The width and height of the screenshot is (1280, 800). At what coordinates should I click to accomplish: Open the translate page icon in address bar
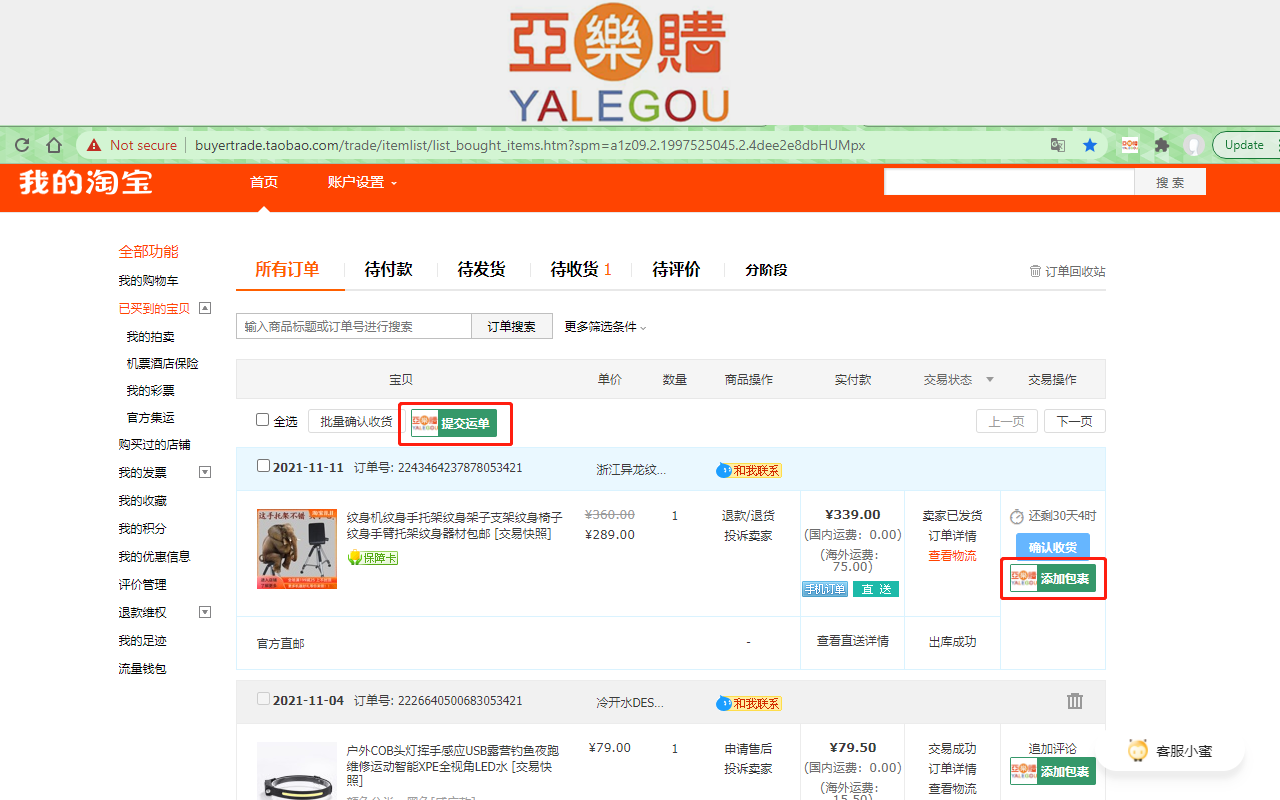click(1057, 145)
